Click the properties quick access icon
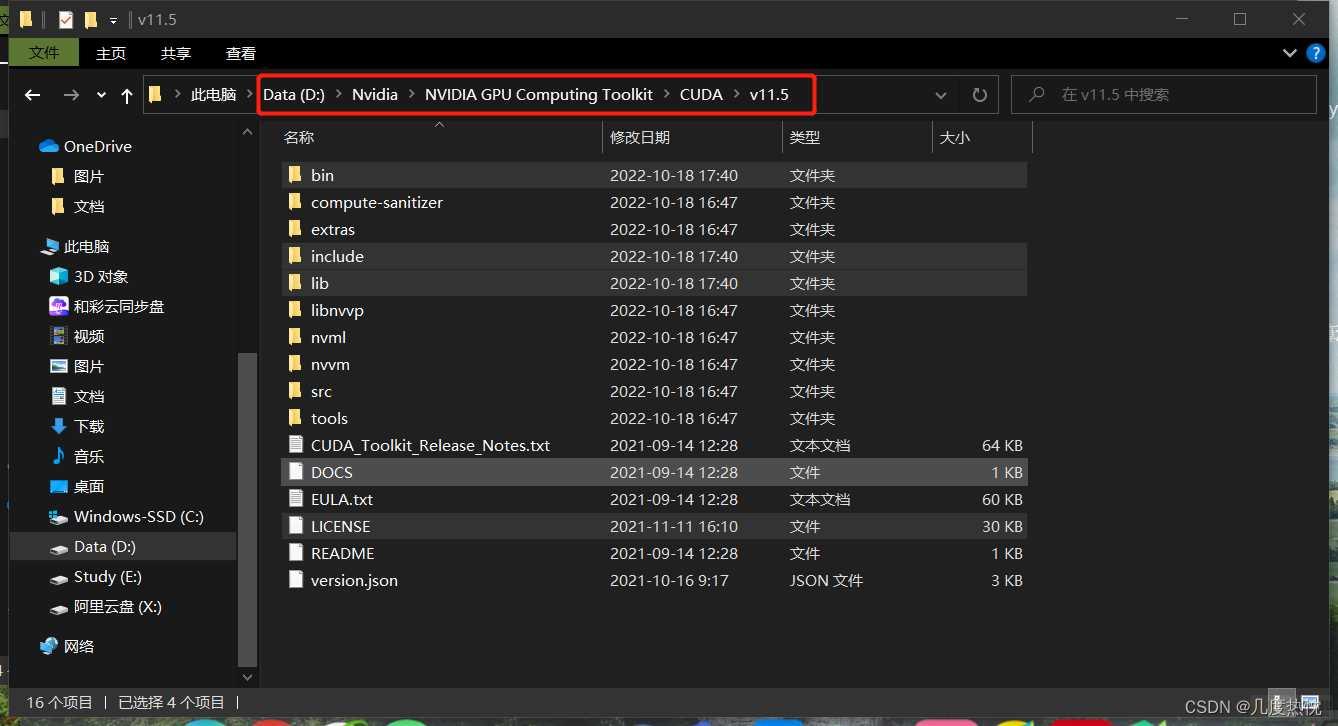This screenshot has height=726, width=1338. (x=66, y=20)
